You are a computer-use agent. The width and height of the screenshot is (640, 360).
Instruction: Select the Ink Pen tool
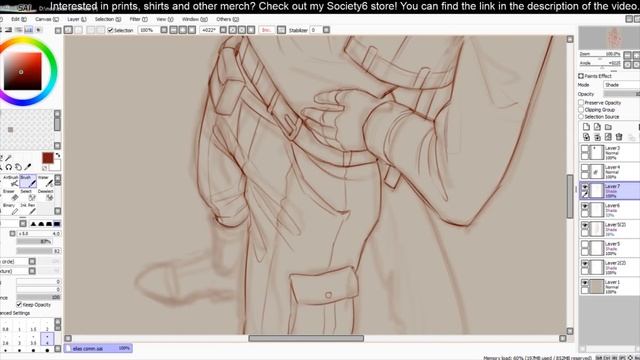tap(28, 209)
